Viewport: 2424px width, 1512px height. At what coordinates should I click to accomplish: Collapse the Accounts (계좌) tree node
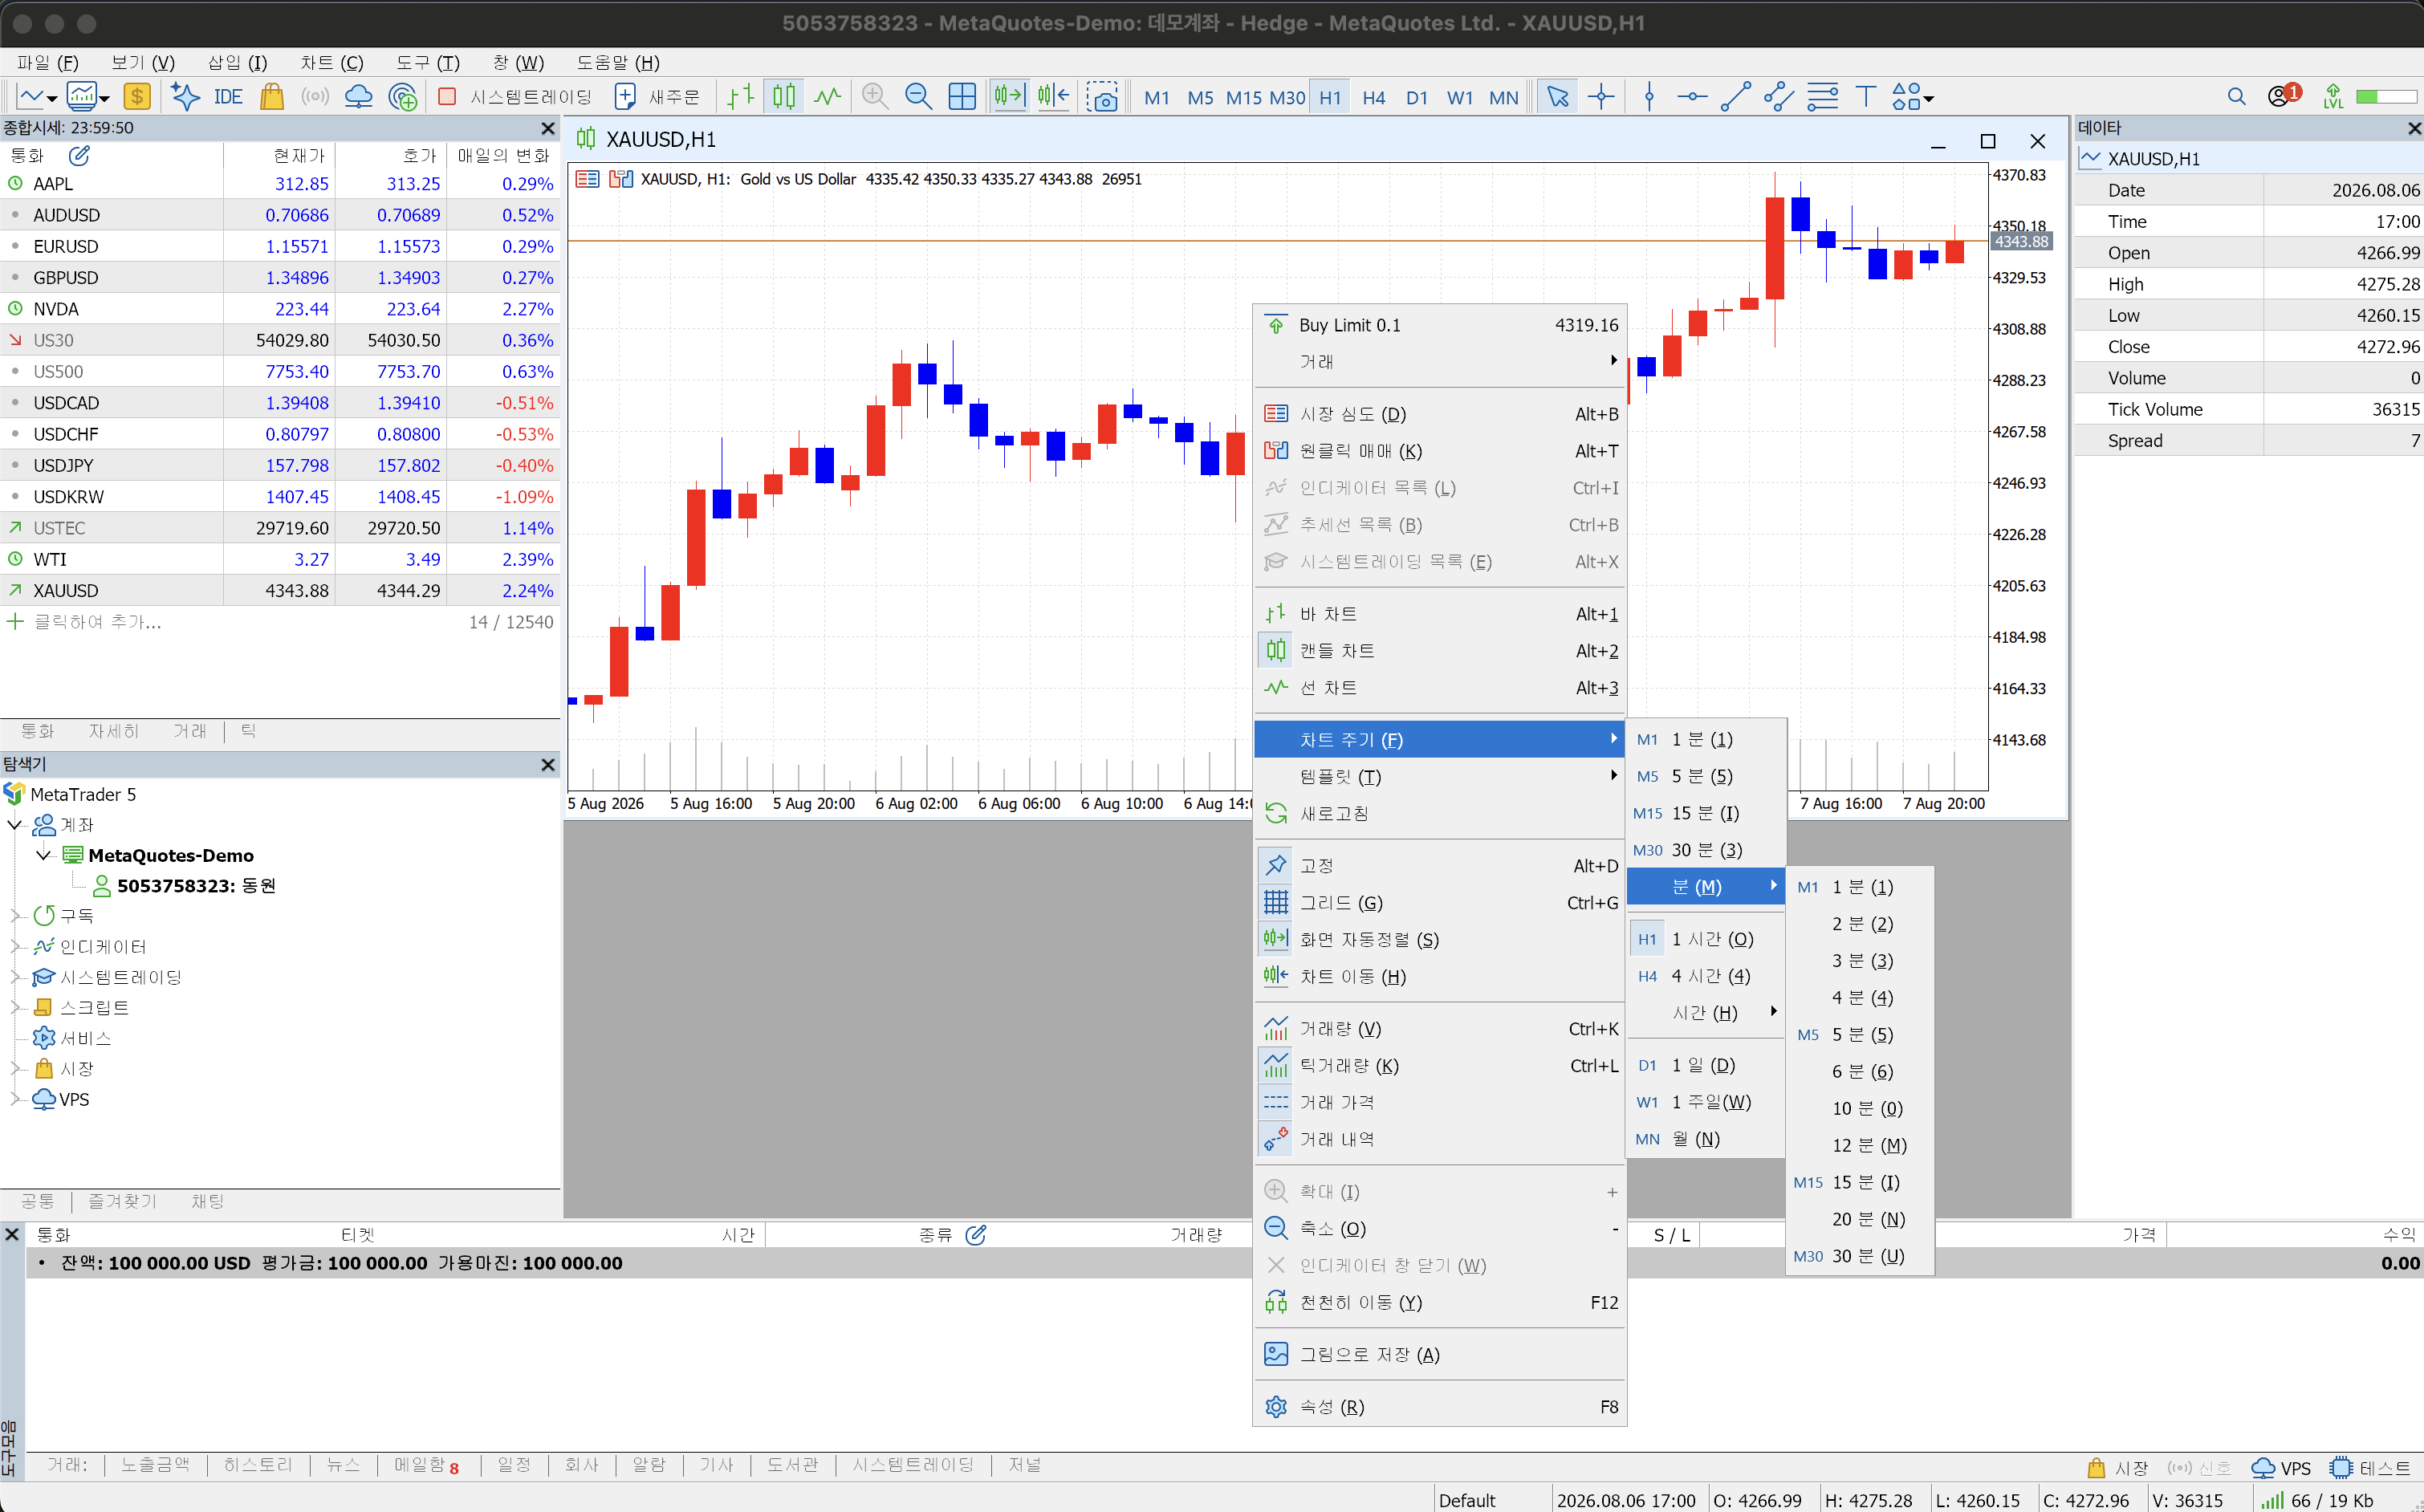(15, 825)
